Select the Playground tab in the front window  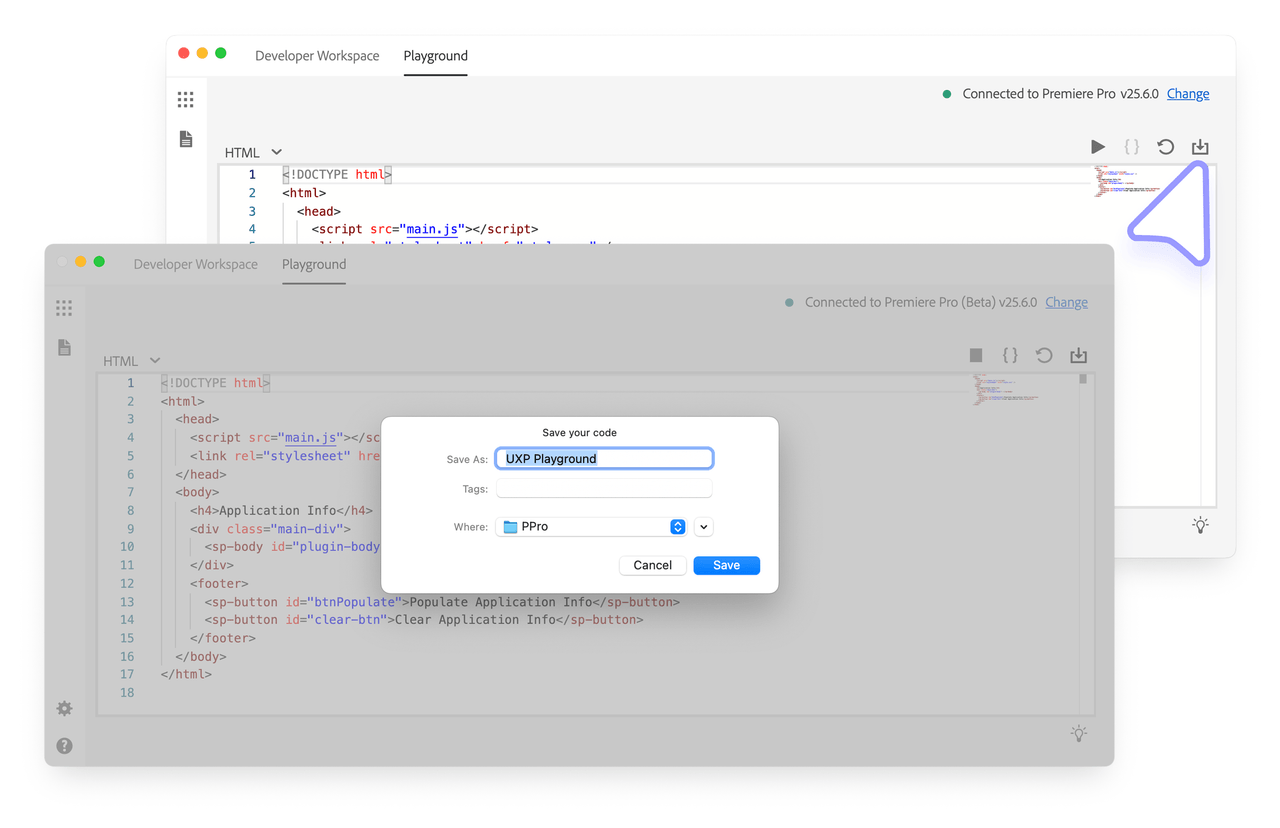tap(314, 264)
